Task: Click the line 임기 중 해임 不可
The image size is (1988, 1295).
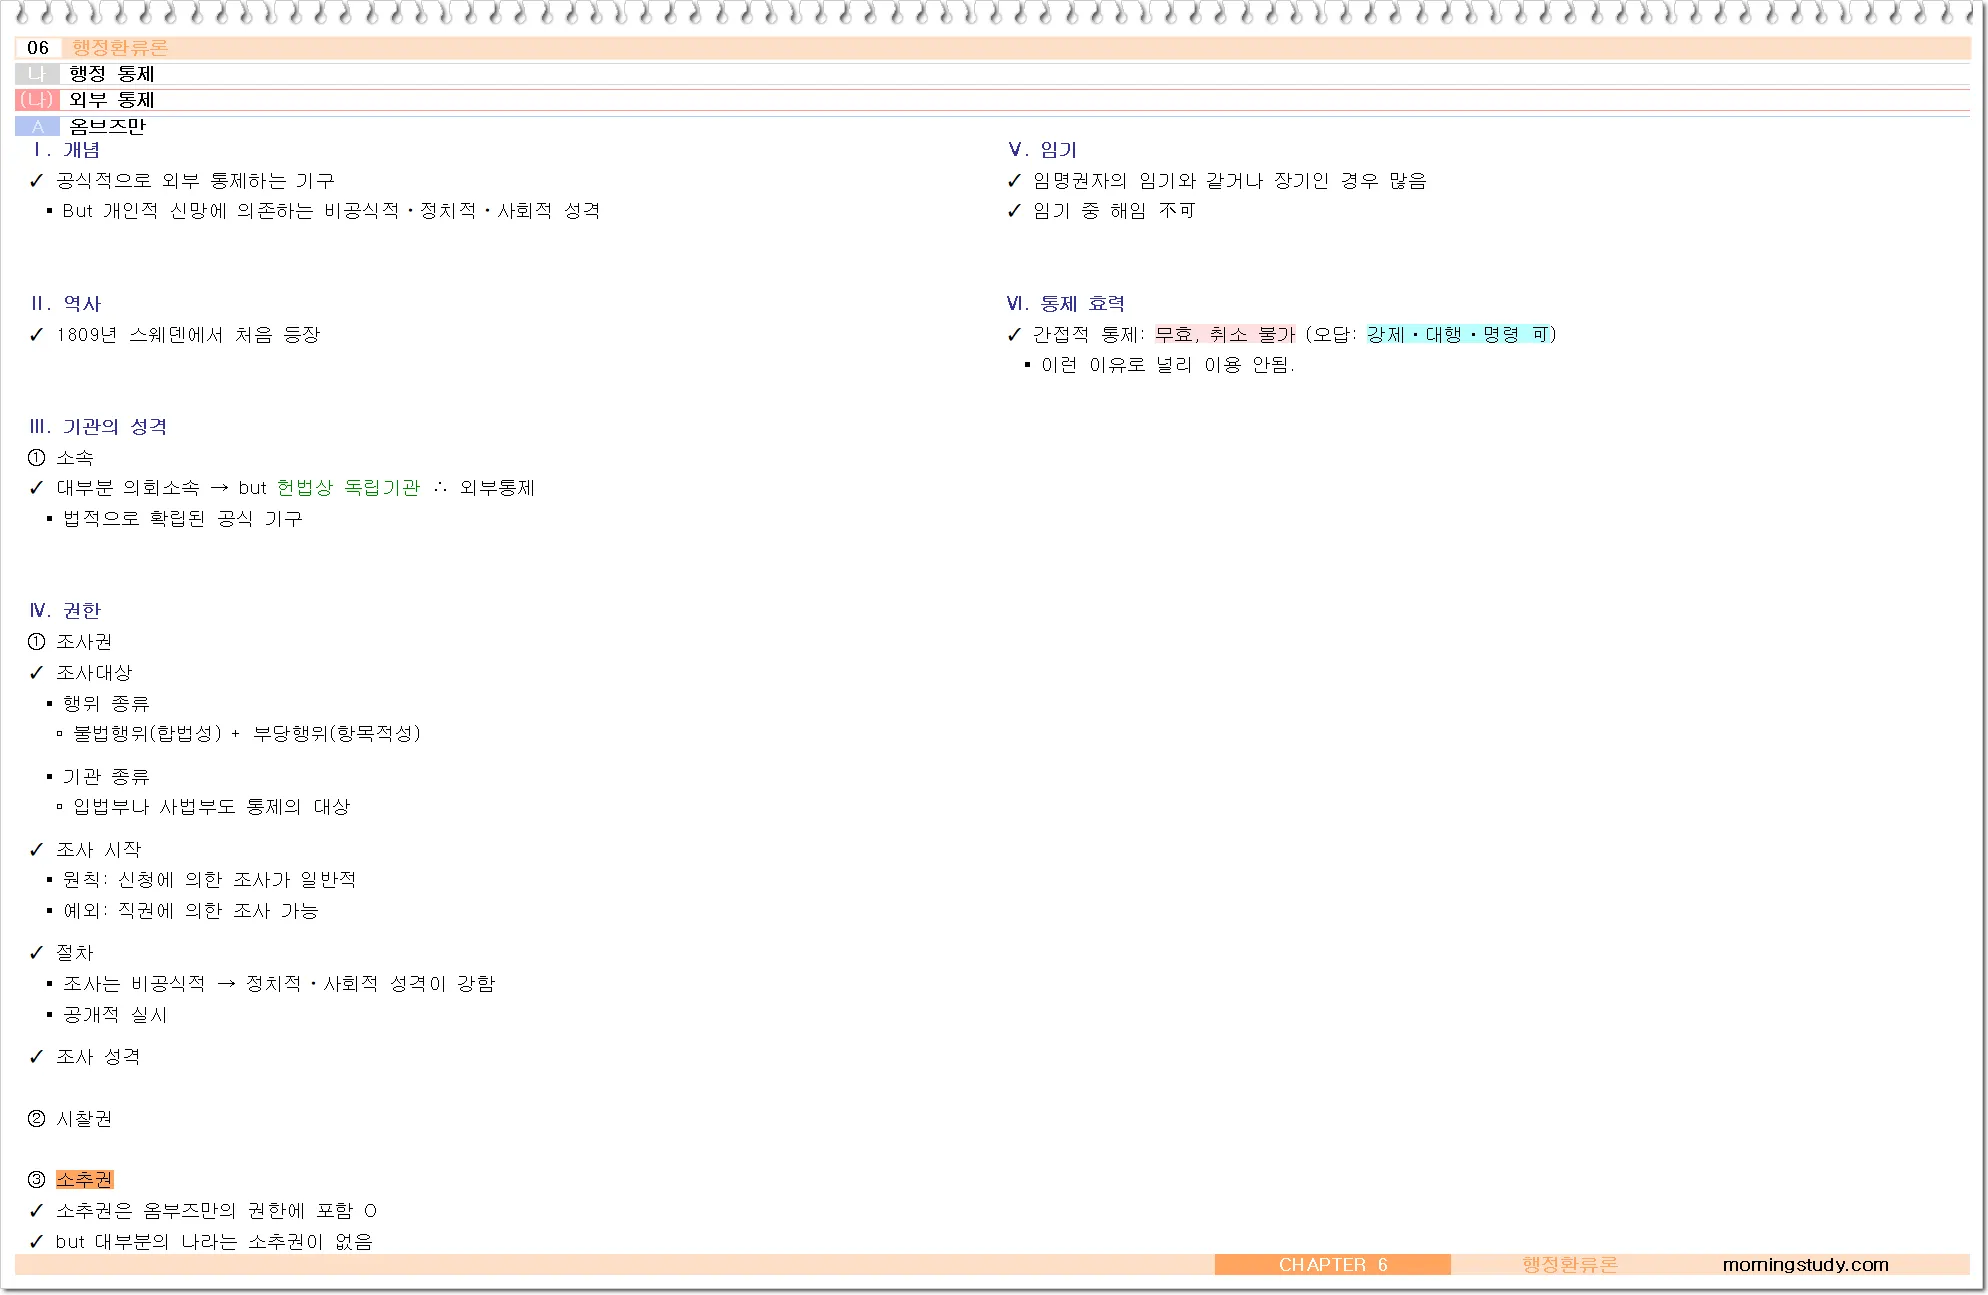Action: coord(1114,211)
